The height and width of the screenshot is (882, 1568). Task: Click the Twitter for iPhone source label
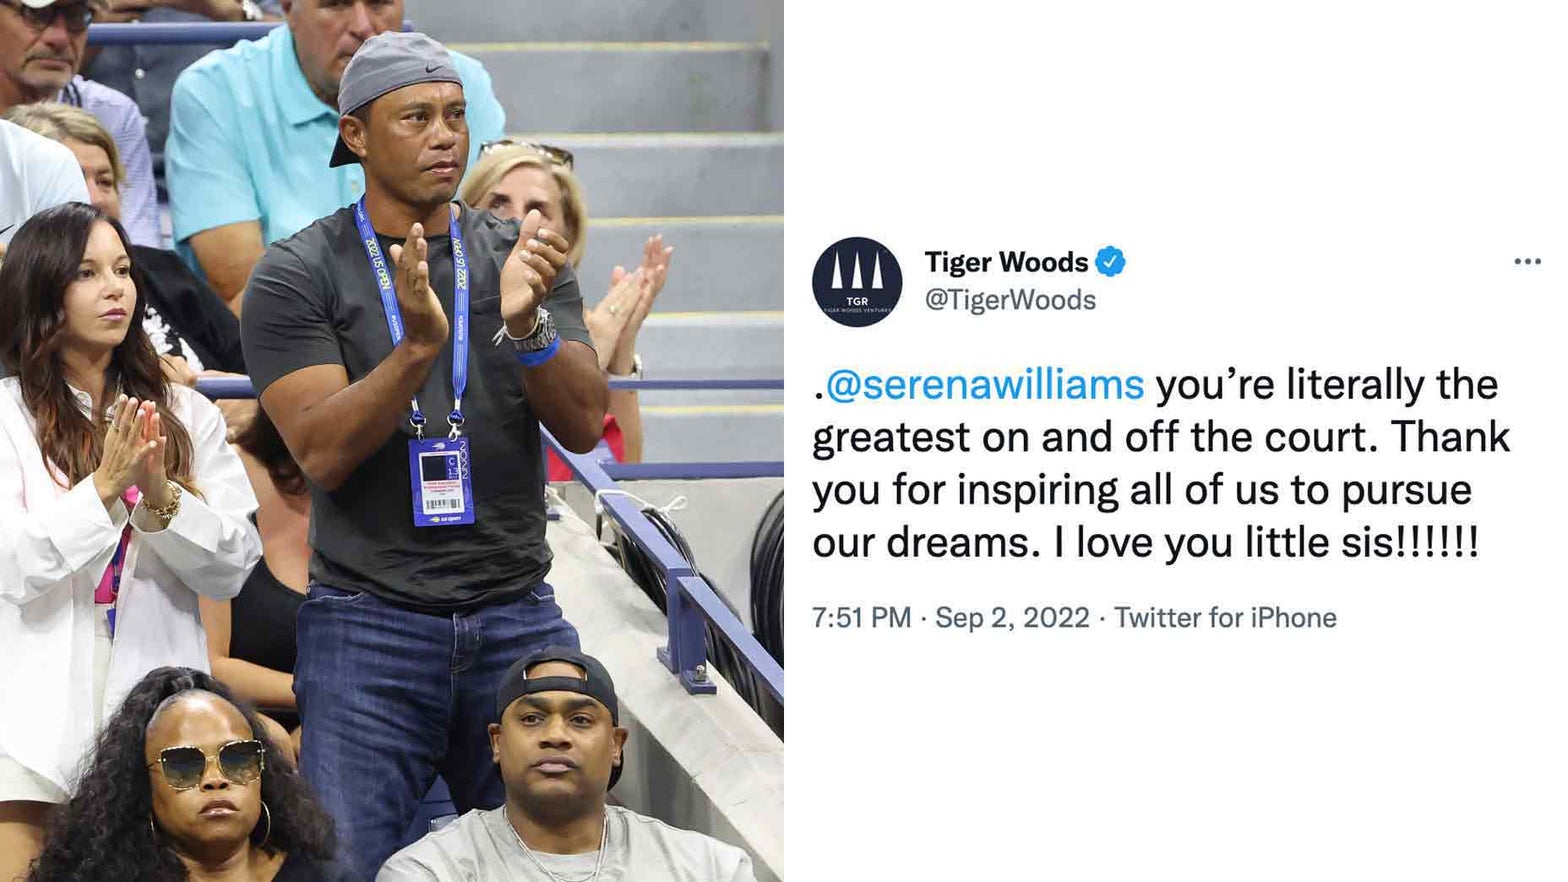(x=1225, y=618)
